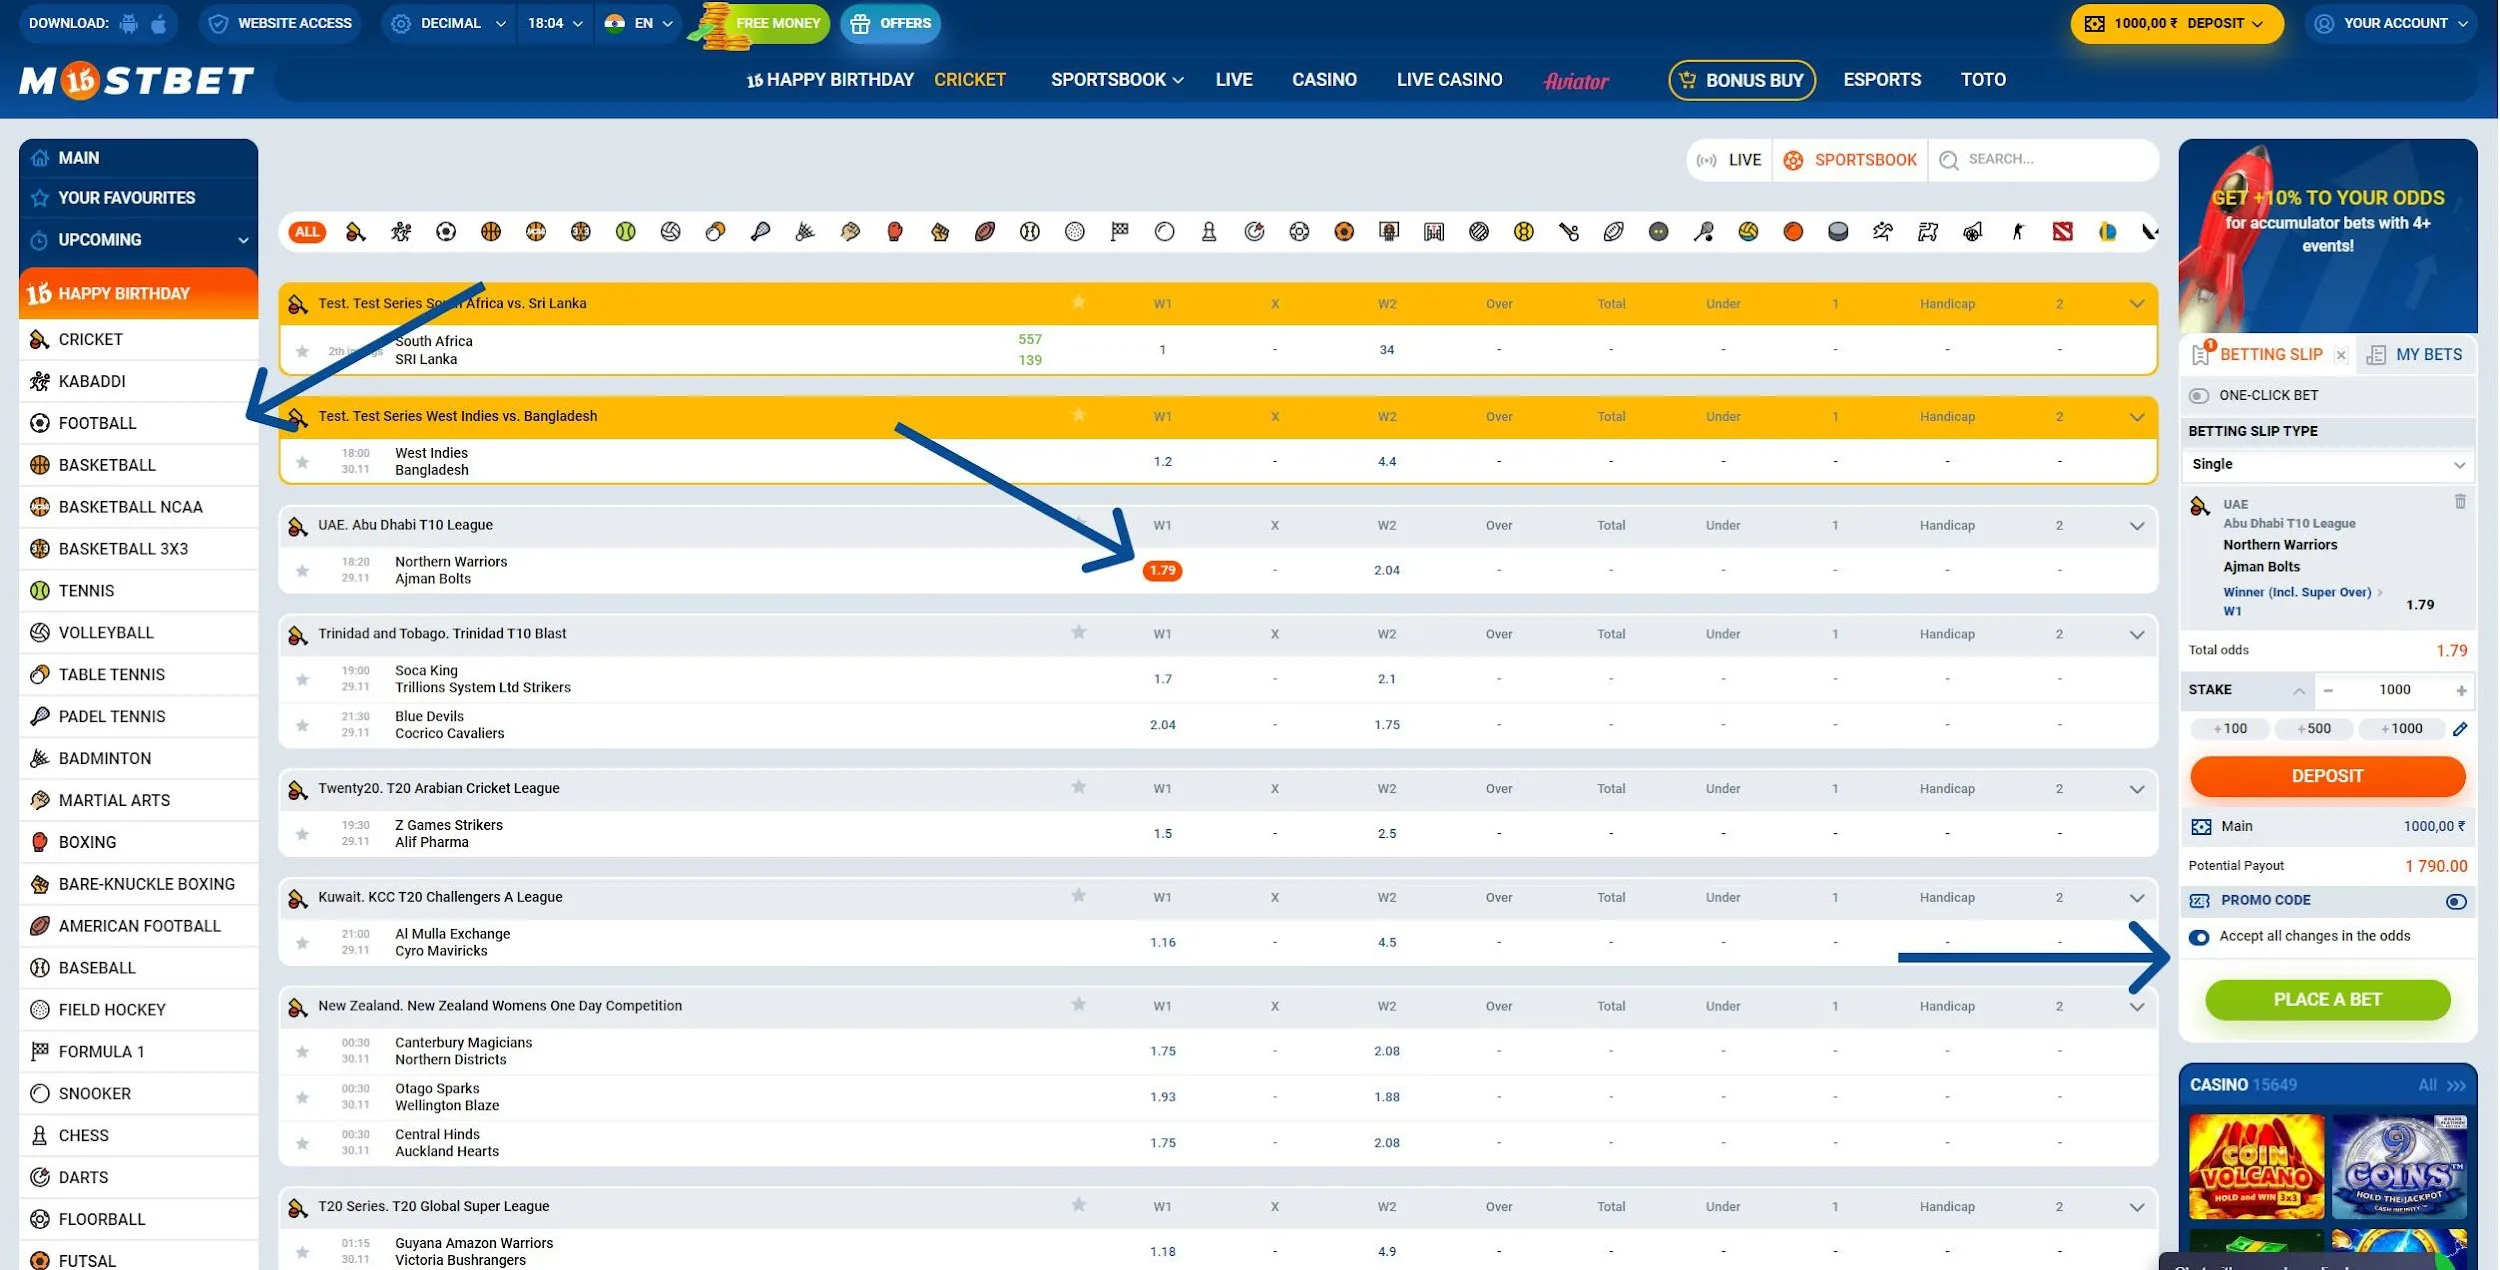Click the Search events field
This screenshot has height=1270, width=2500.
[2043, 160]
